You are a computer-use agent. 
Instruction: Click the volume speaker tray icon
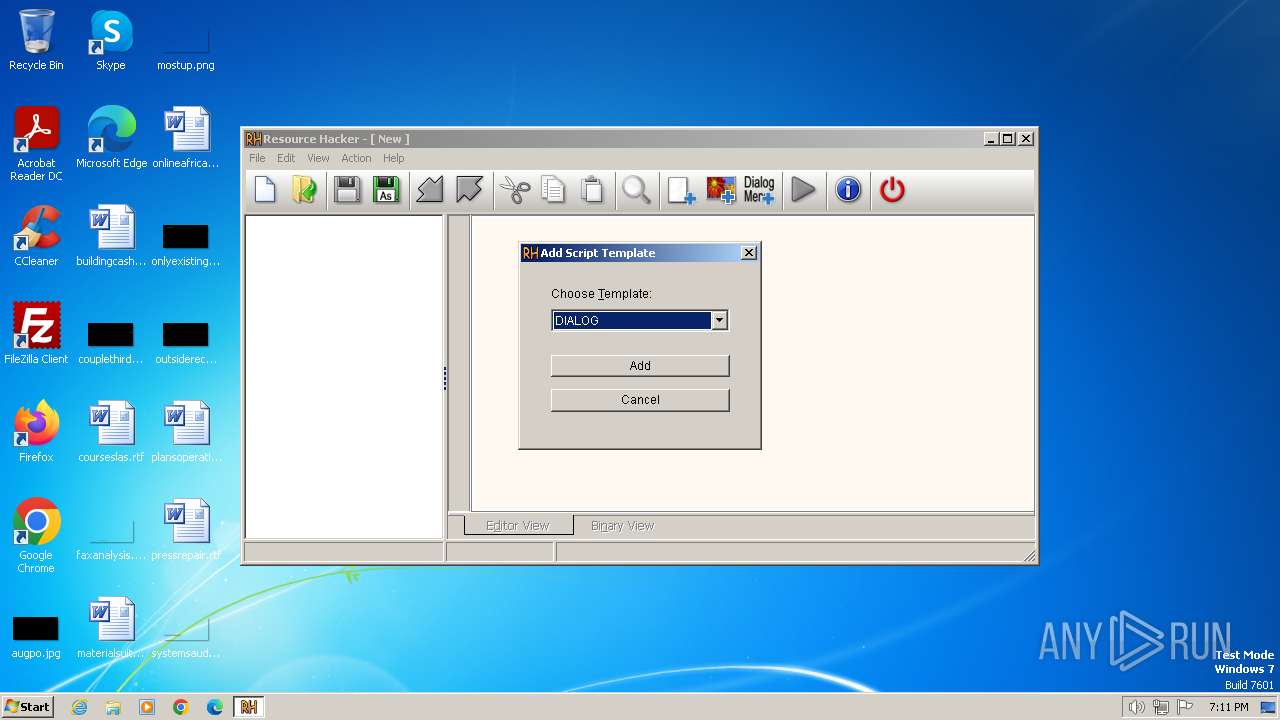pyautogui.click(x=1136, y=707)
